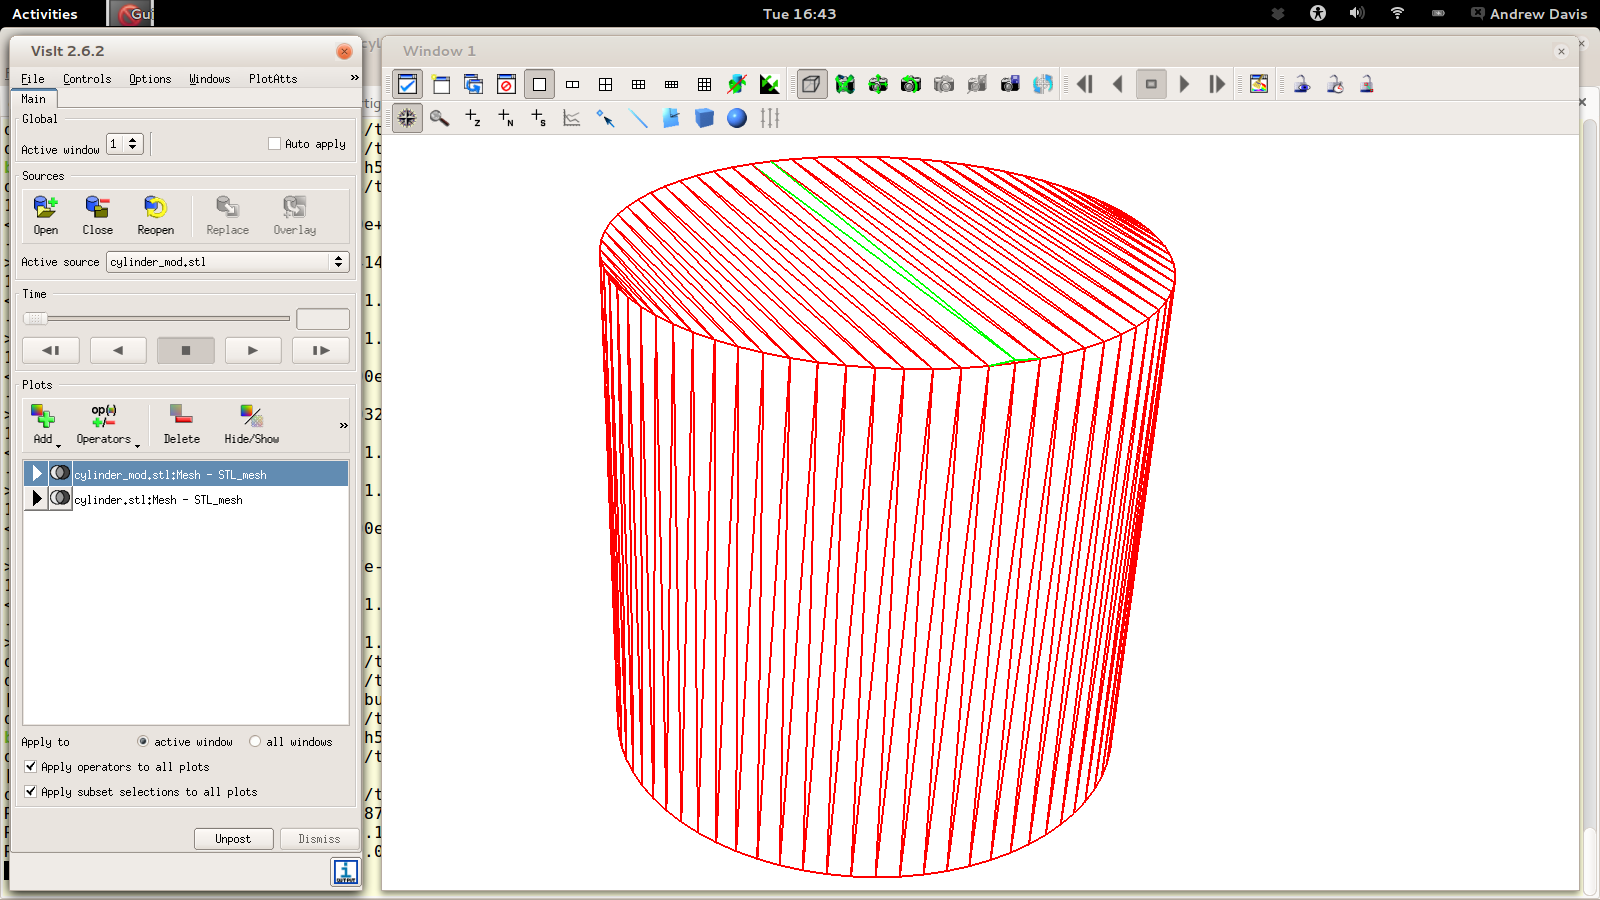The width and height of the screenshot is (1600, 900).
Task: Click the stop button in main panel
Action: click(x=185, y=350)
